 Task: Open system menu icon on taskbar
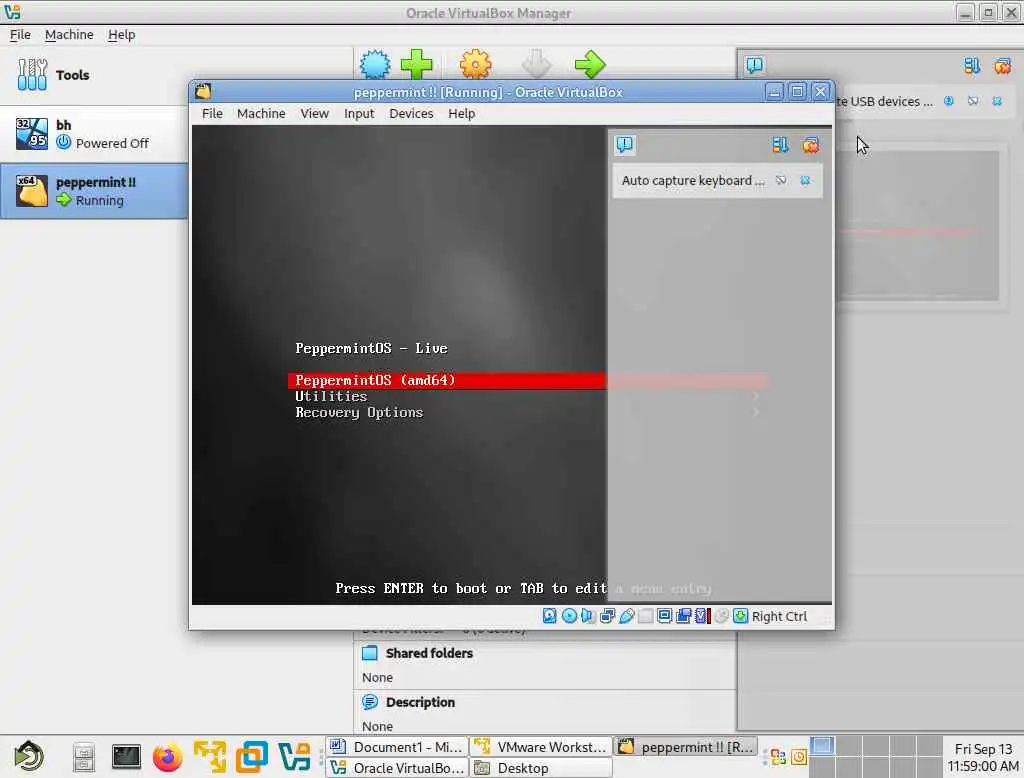[x=29, y=756]
